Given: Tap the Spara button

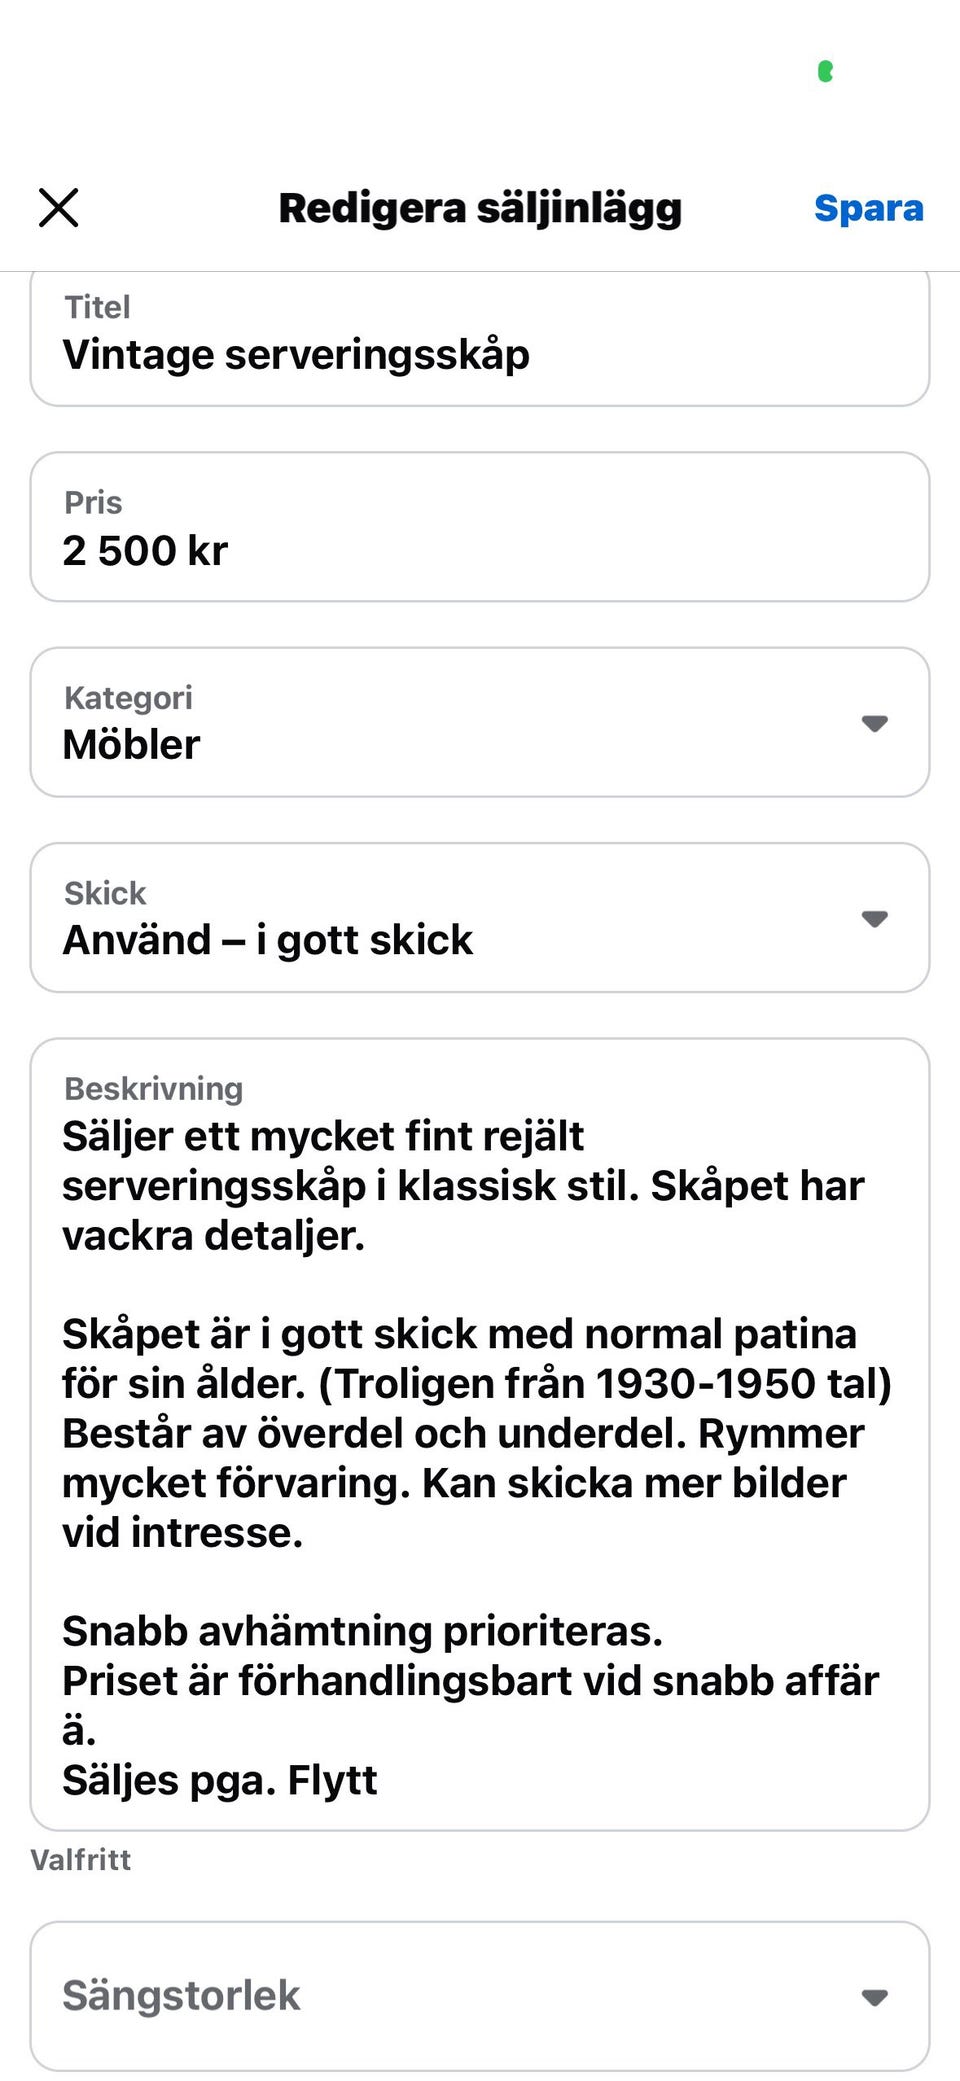Looking at the screenshot, I should [868, 208].
